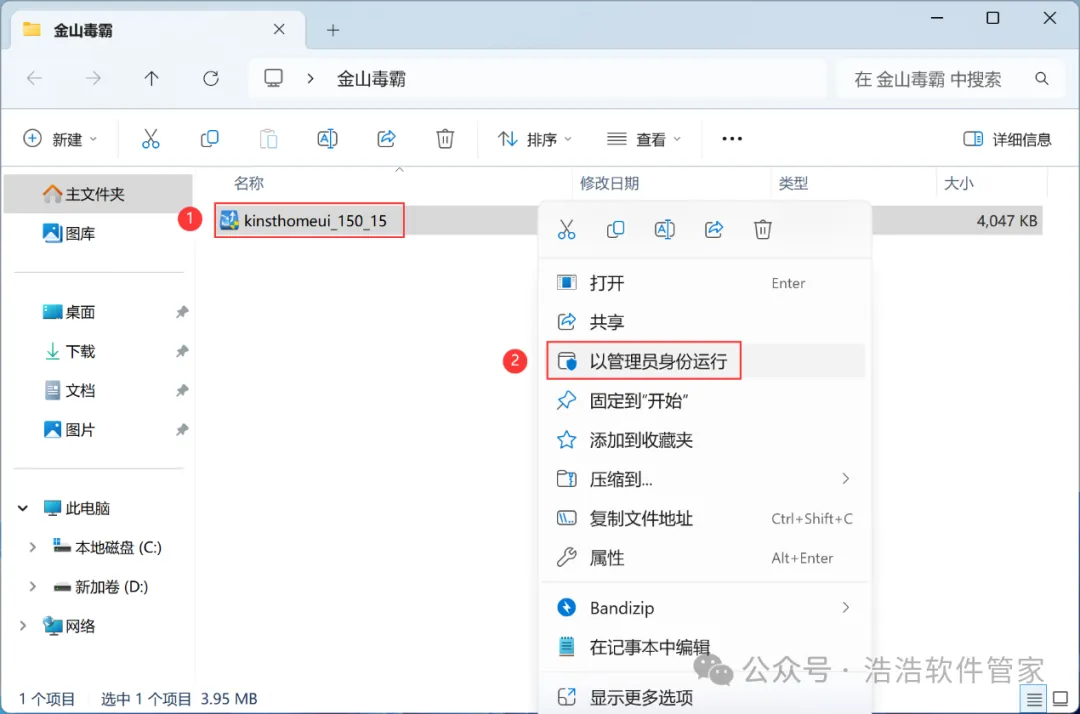Screen dimensions: 1080x714
Task: Click the Rename icon in the context menu
Action: [665, 229]
